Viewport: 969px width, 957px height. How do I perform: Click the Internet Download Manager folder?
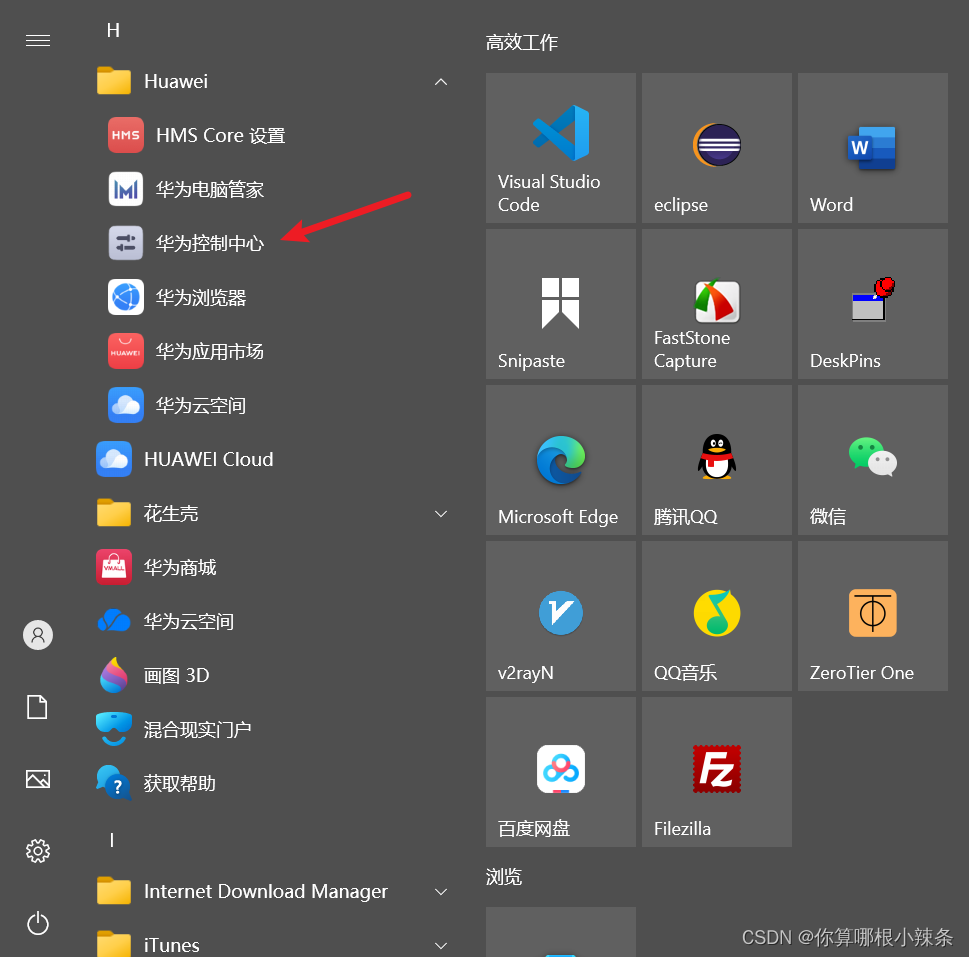click(272, 891)
